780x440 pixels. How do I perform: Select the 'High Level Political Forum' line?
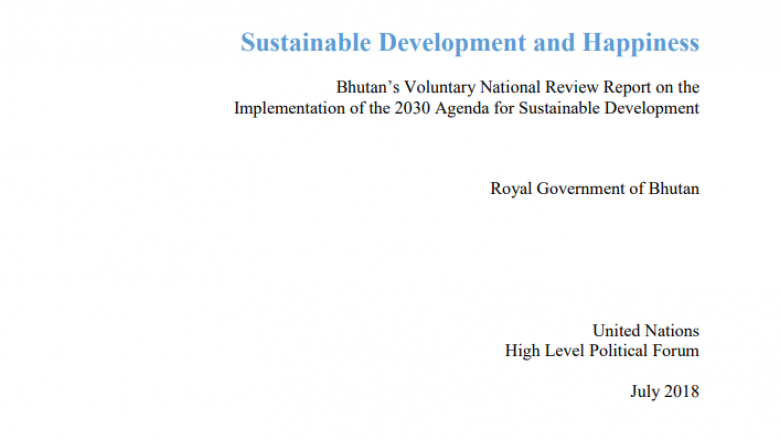pyautogui.click(x=602, y=351)
